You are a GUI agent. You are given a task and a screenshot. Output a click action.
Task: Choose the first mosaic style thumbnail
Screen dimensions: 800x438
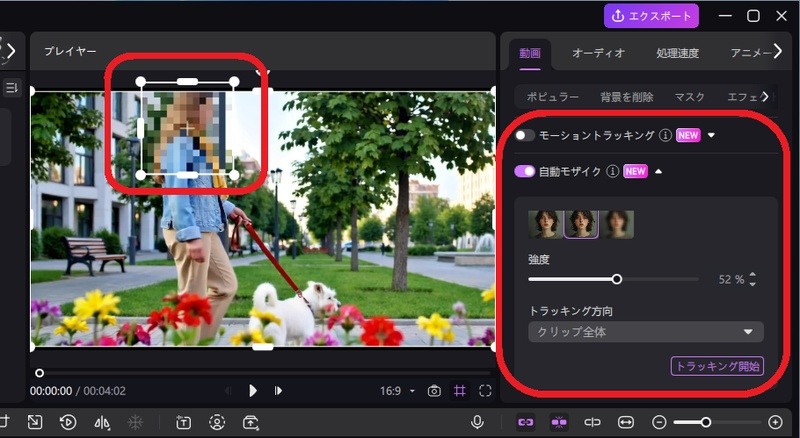click(545, 225)
